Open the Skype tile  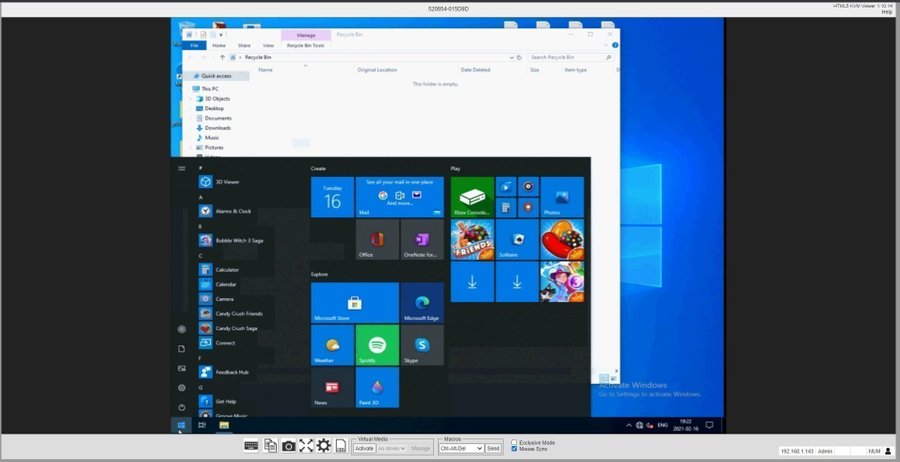(x=422, y=345)
